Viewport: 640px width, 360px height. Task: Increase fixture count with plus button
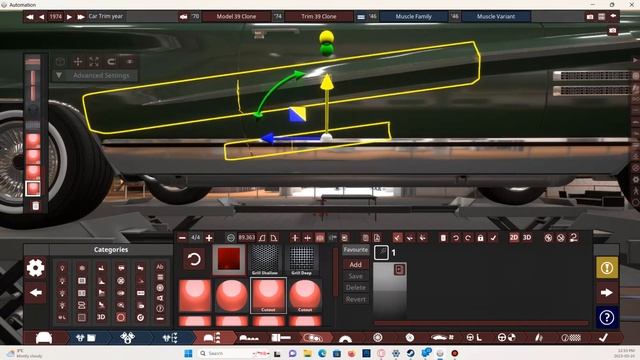tap(209, 238)
